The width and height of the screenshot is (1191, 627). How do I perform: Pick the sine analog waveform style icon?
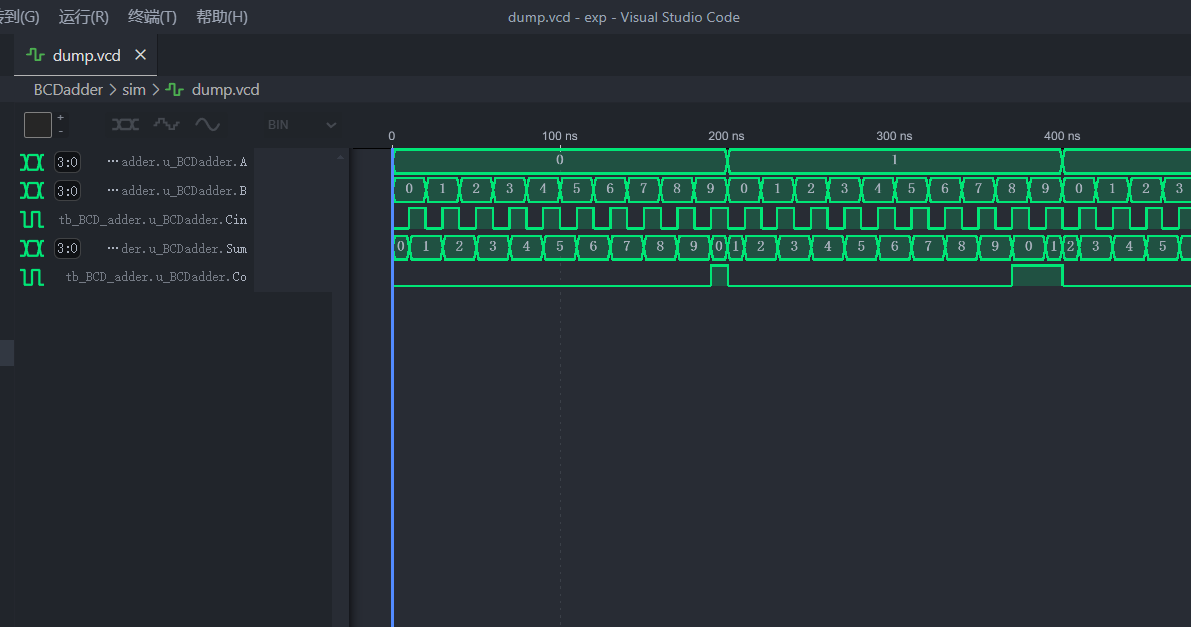pyautogui.click(x=207, y=125)
